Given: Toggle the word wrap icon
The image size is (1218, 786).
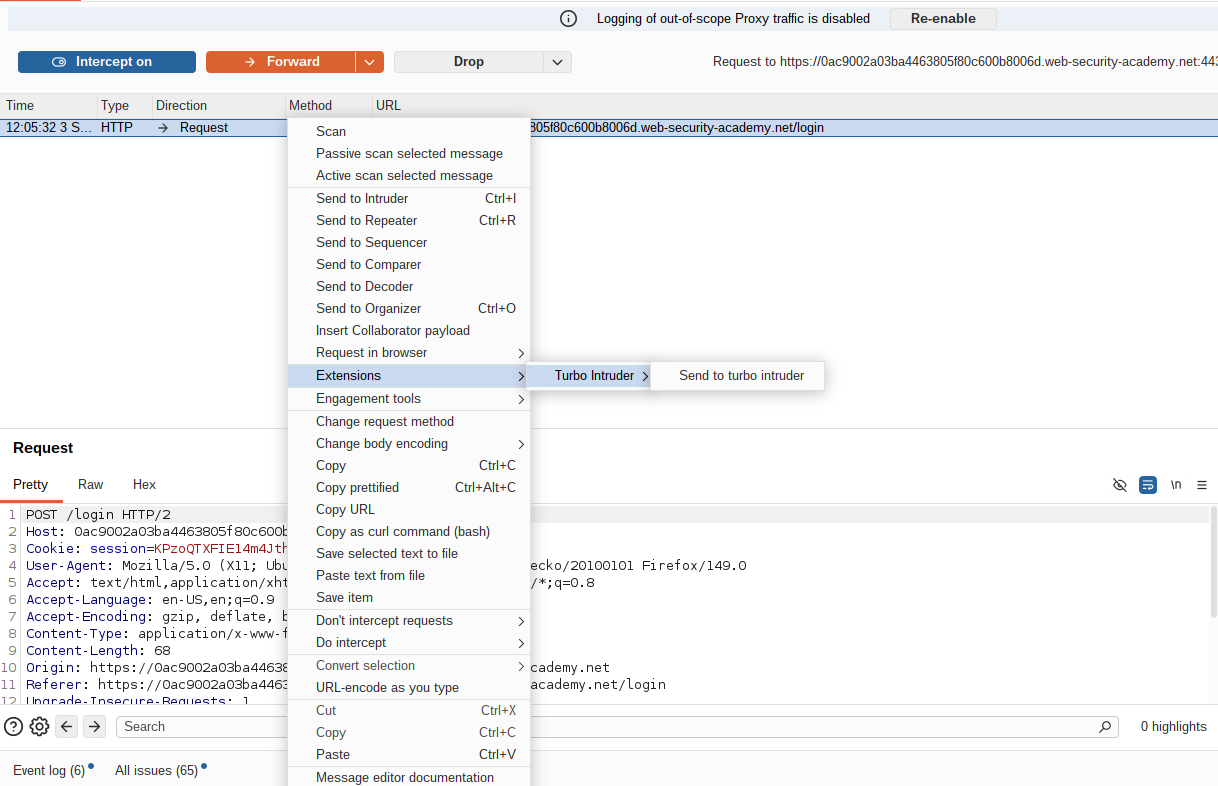Looking at the screenshot, I should coord(1148,485).
